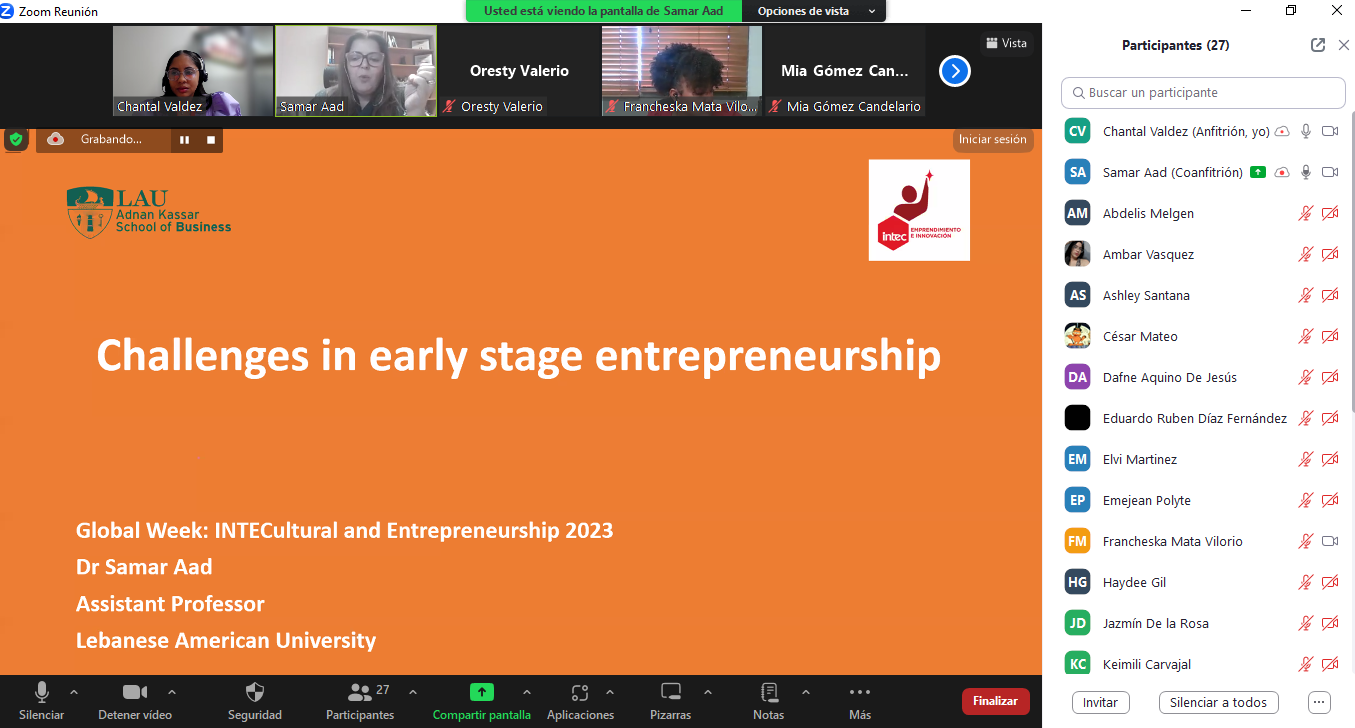Pause the recording
This screenshot has width=1355, height=728.
(185, 140)
